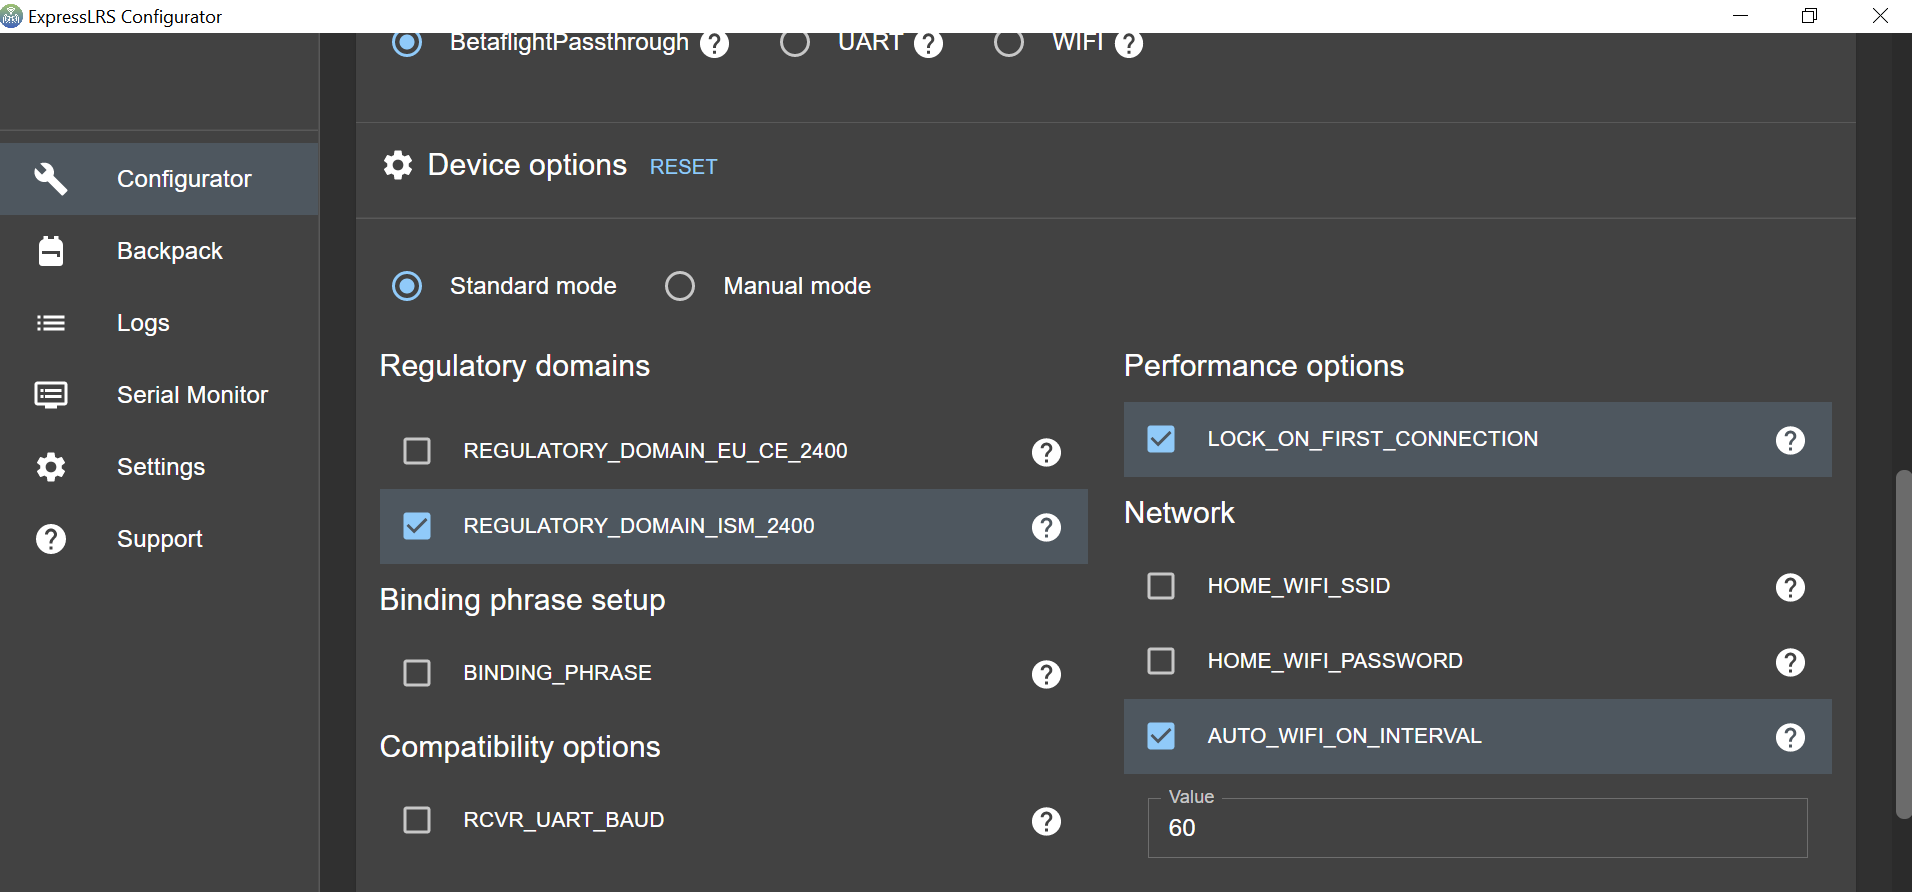
Task: Go to Configurator menu item
Action: coord(159,179)
